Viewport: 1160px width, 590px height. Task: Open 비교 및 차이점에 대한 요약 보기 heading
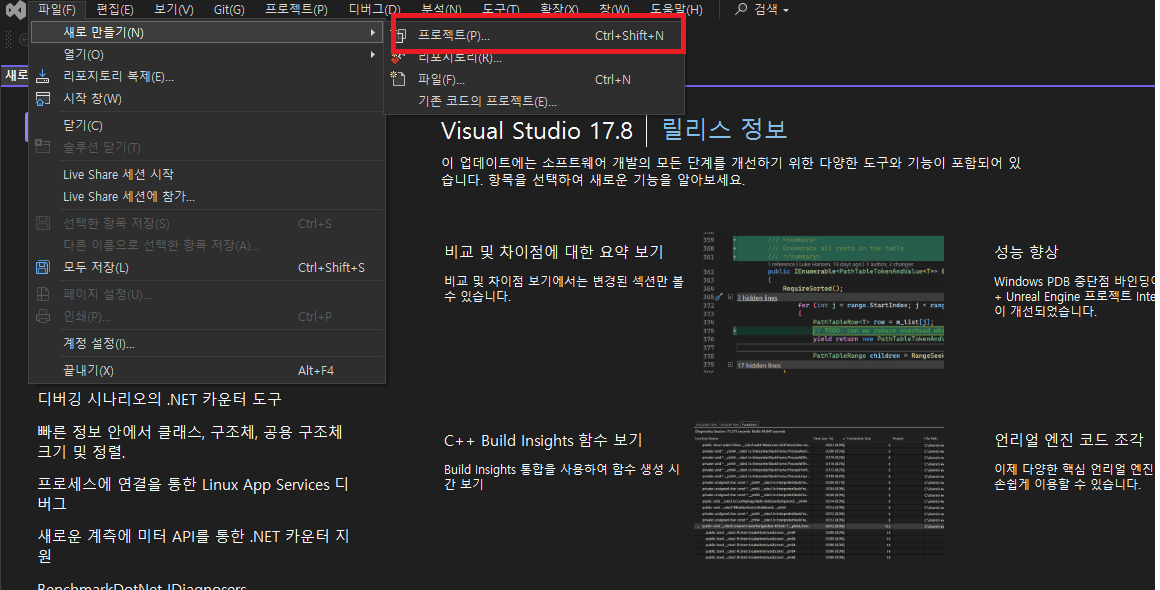[554, 252]
